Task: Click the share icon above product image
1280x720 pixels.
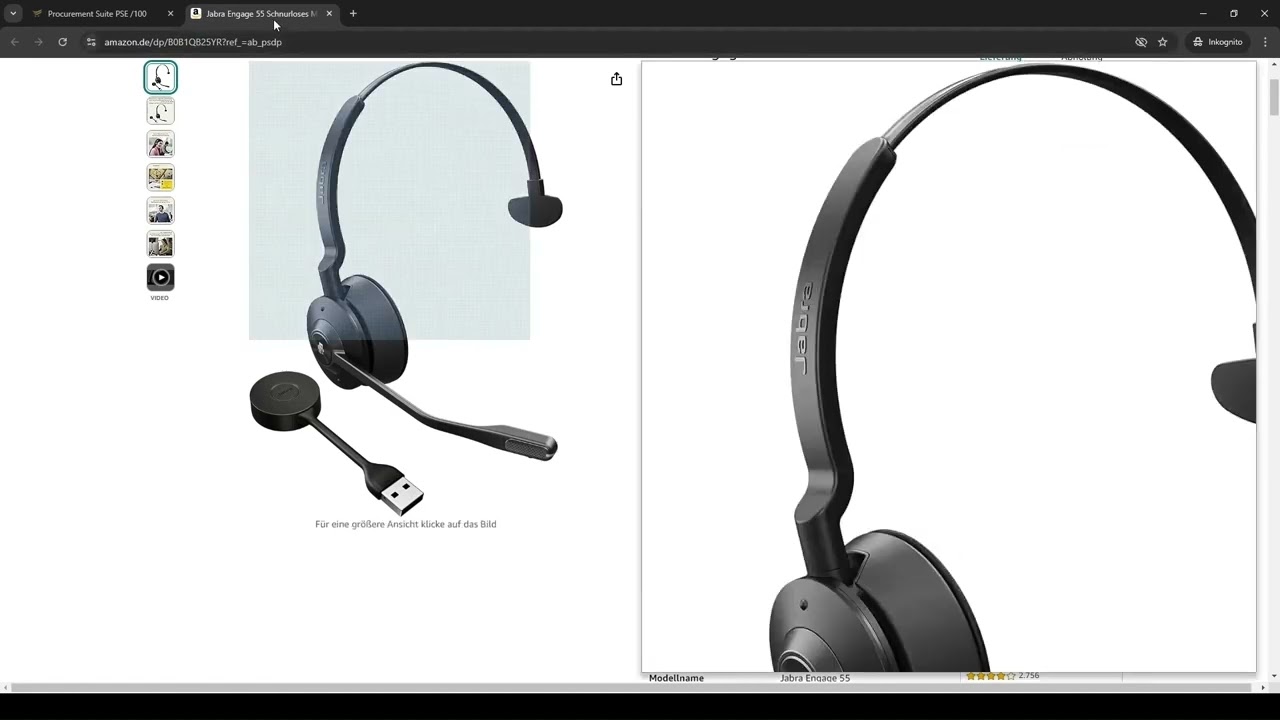Action: pyautogui.click(x=616, y=79)
